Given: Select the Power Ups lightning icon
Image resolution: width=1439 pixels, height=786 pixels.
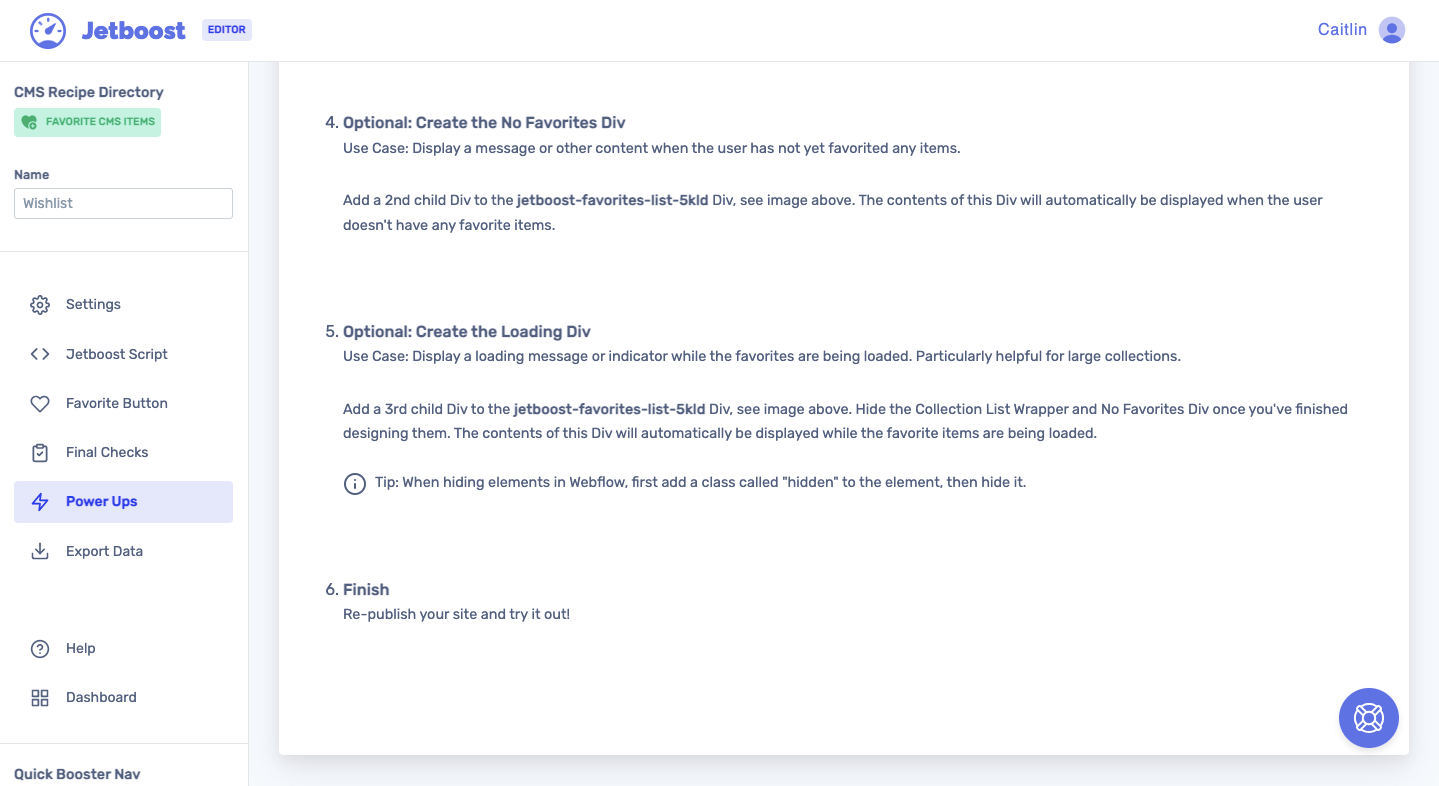Looking at the screenshot, I should coord(40,501).
